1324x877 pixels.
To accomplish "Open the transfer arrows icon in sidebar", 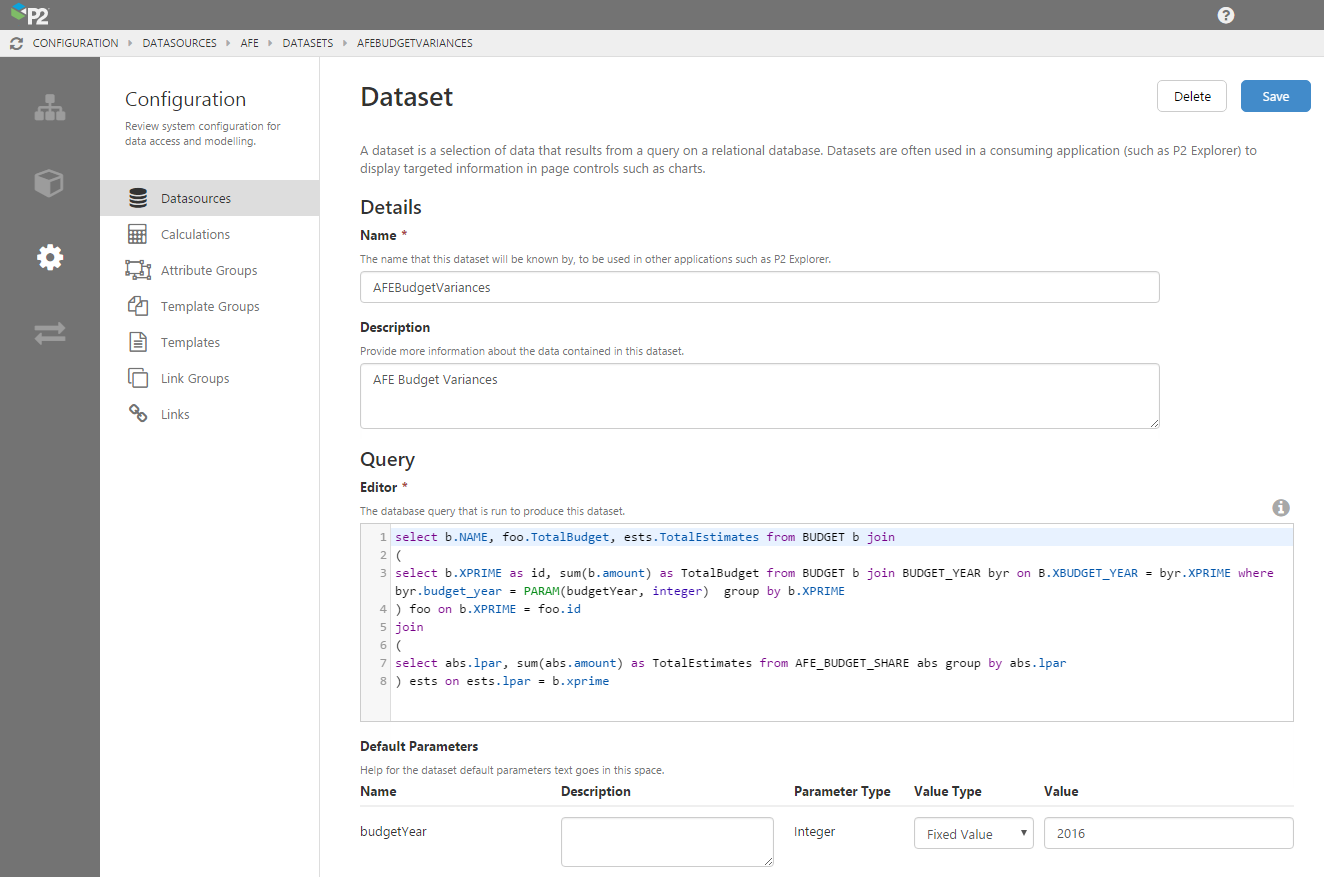I will [50, 333].
